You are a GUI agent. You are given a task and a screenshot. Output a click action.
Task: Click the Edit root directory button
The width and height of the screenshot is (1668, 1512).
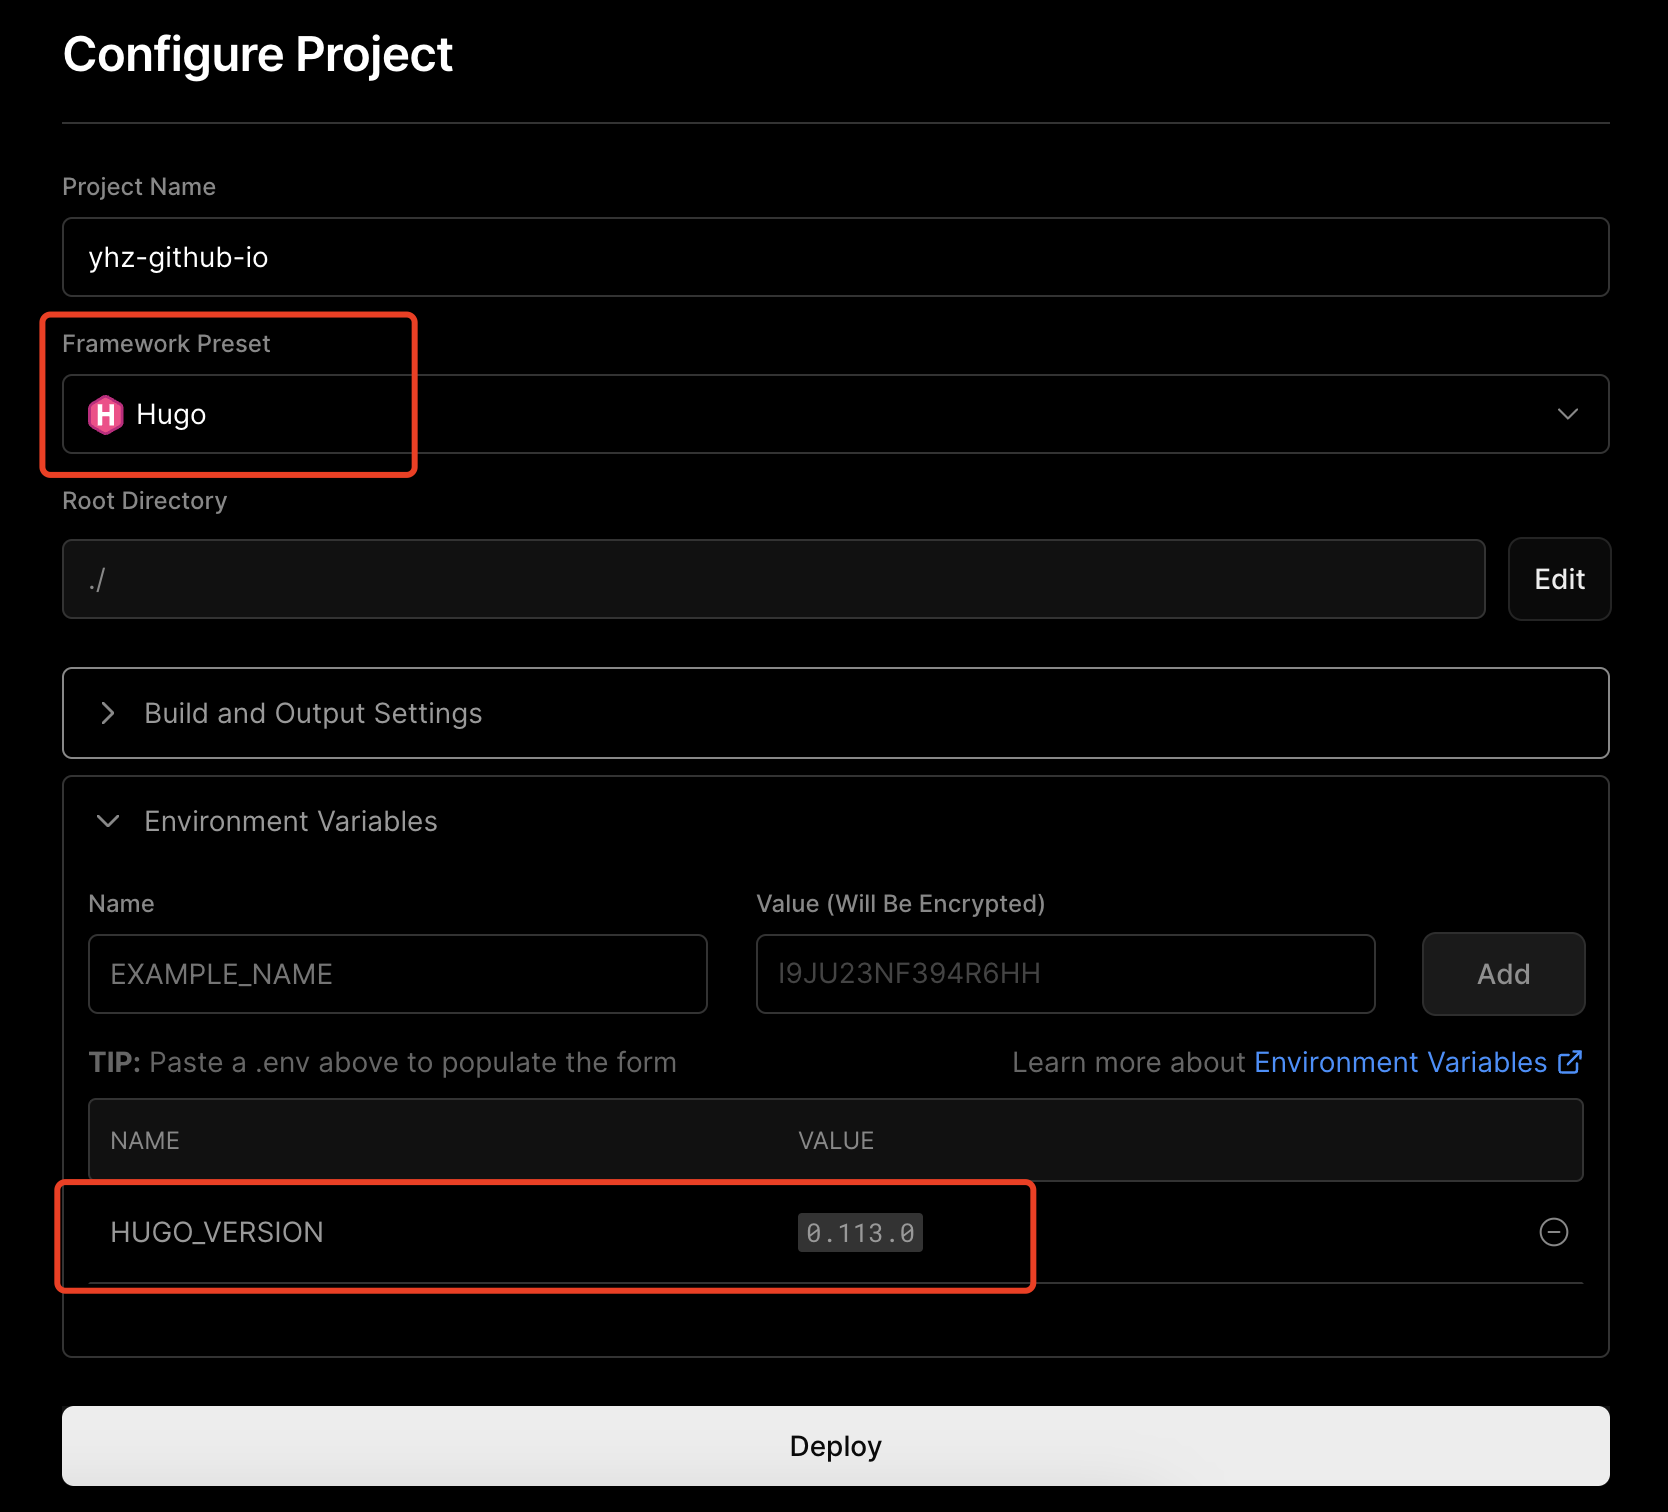pos(1559,579)
